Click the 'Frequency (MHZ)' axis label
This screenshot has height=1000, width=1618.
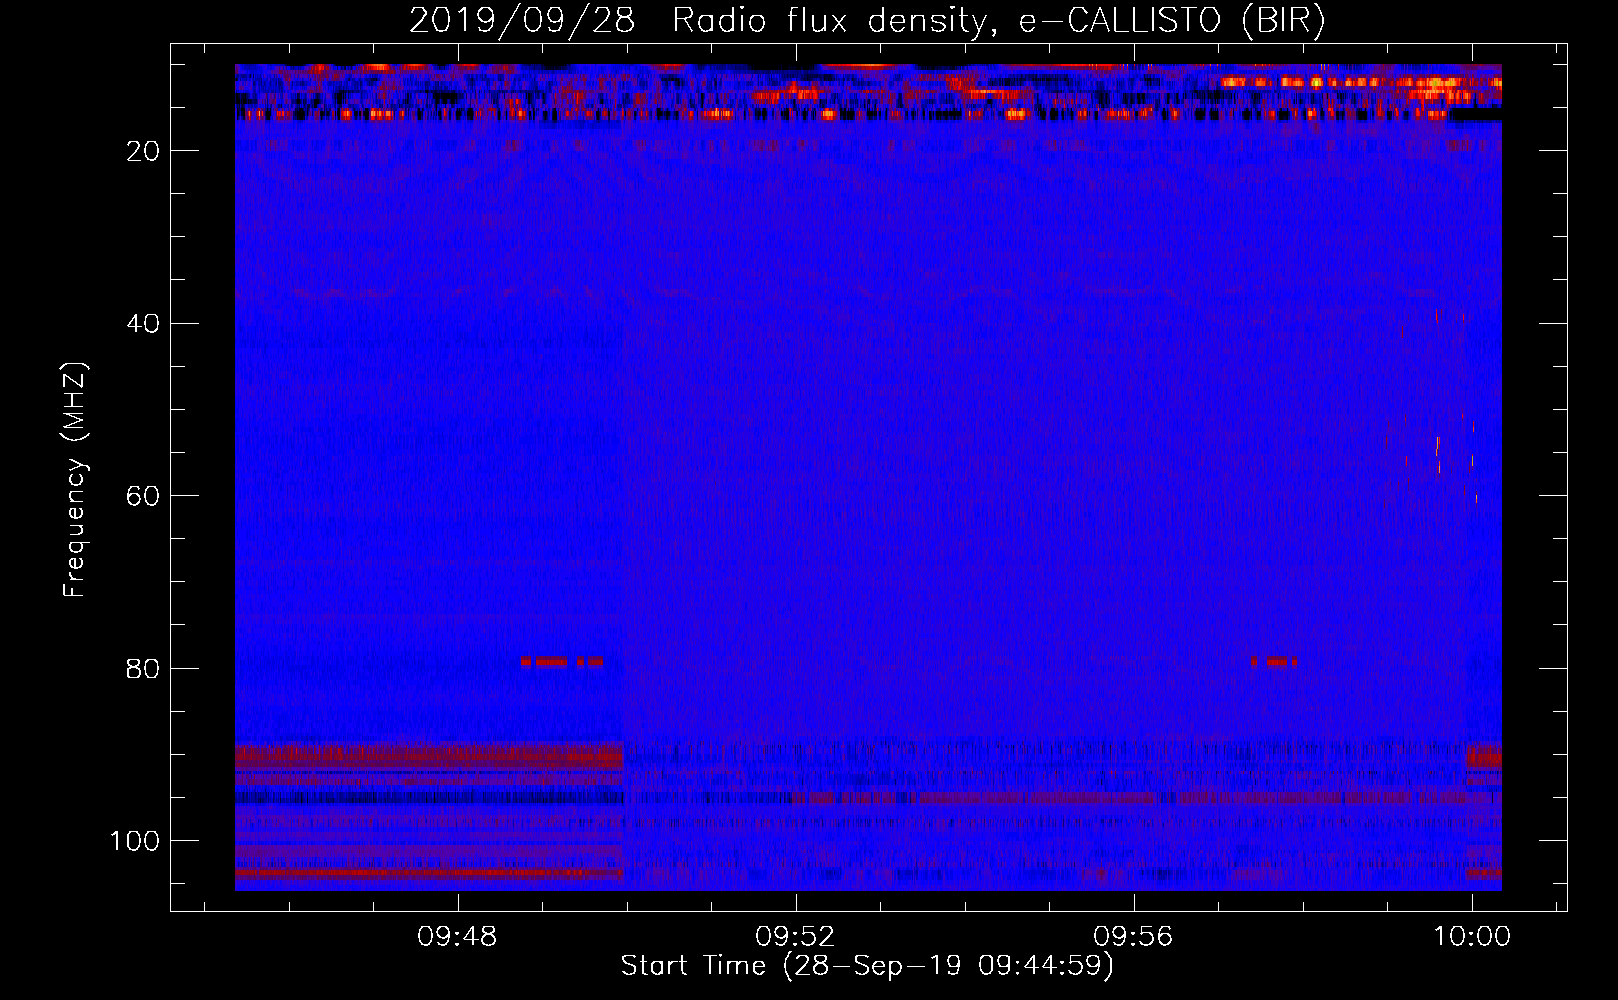[x=75, y=480]
